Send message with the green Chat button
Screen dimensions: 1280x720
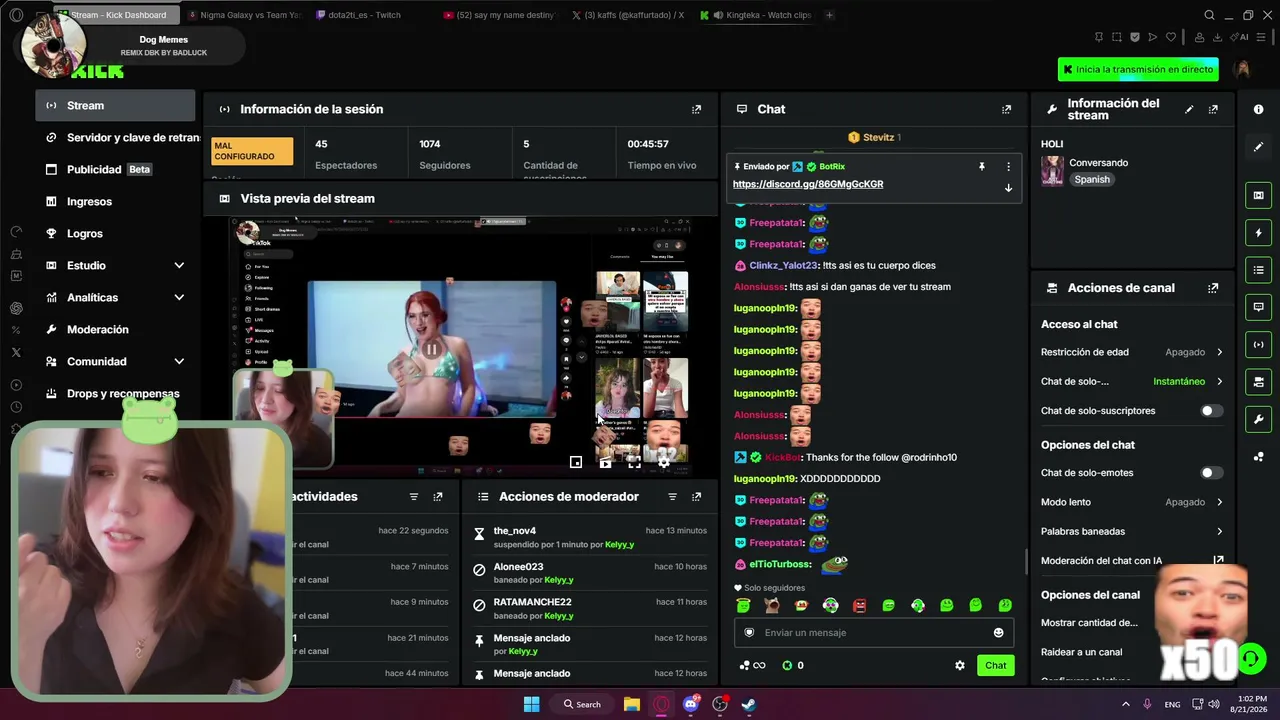tap(996, 665)
